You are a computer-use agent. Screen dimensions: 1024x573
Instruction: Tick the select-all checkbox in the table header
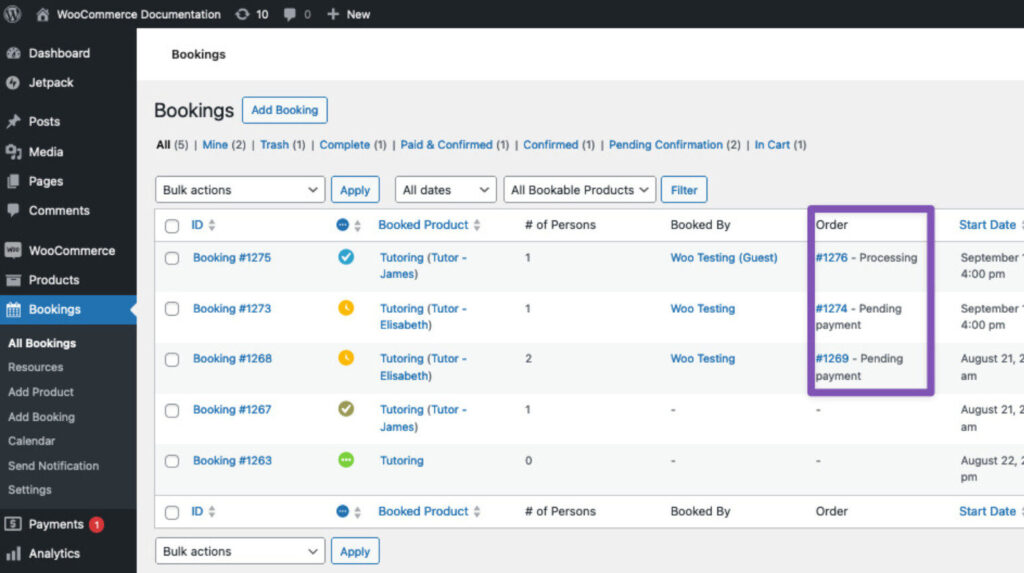(172, 226)
